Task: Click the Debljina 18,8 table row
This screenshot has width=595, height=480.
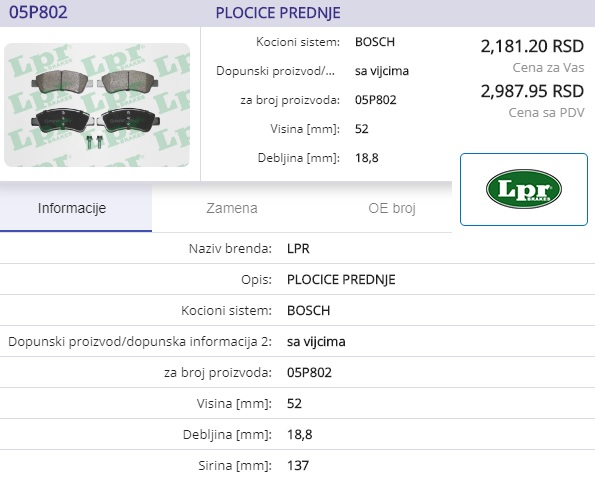Action: tap(298, 434)
